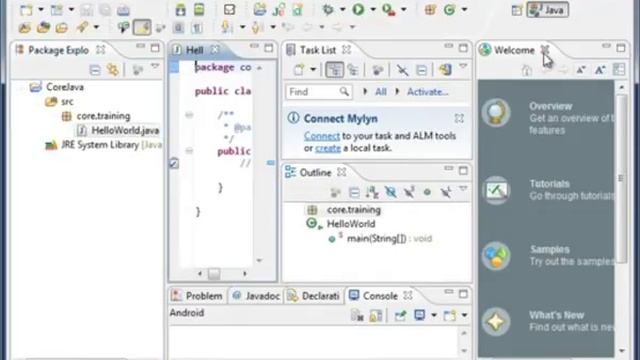640x360 pixels.
Task: Click Home icon in Welcome view
Action: (527, 70)
